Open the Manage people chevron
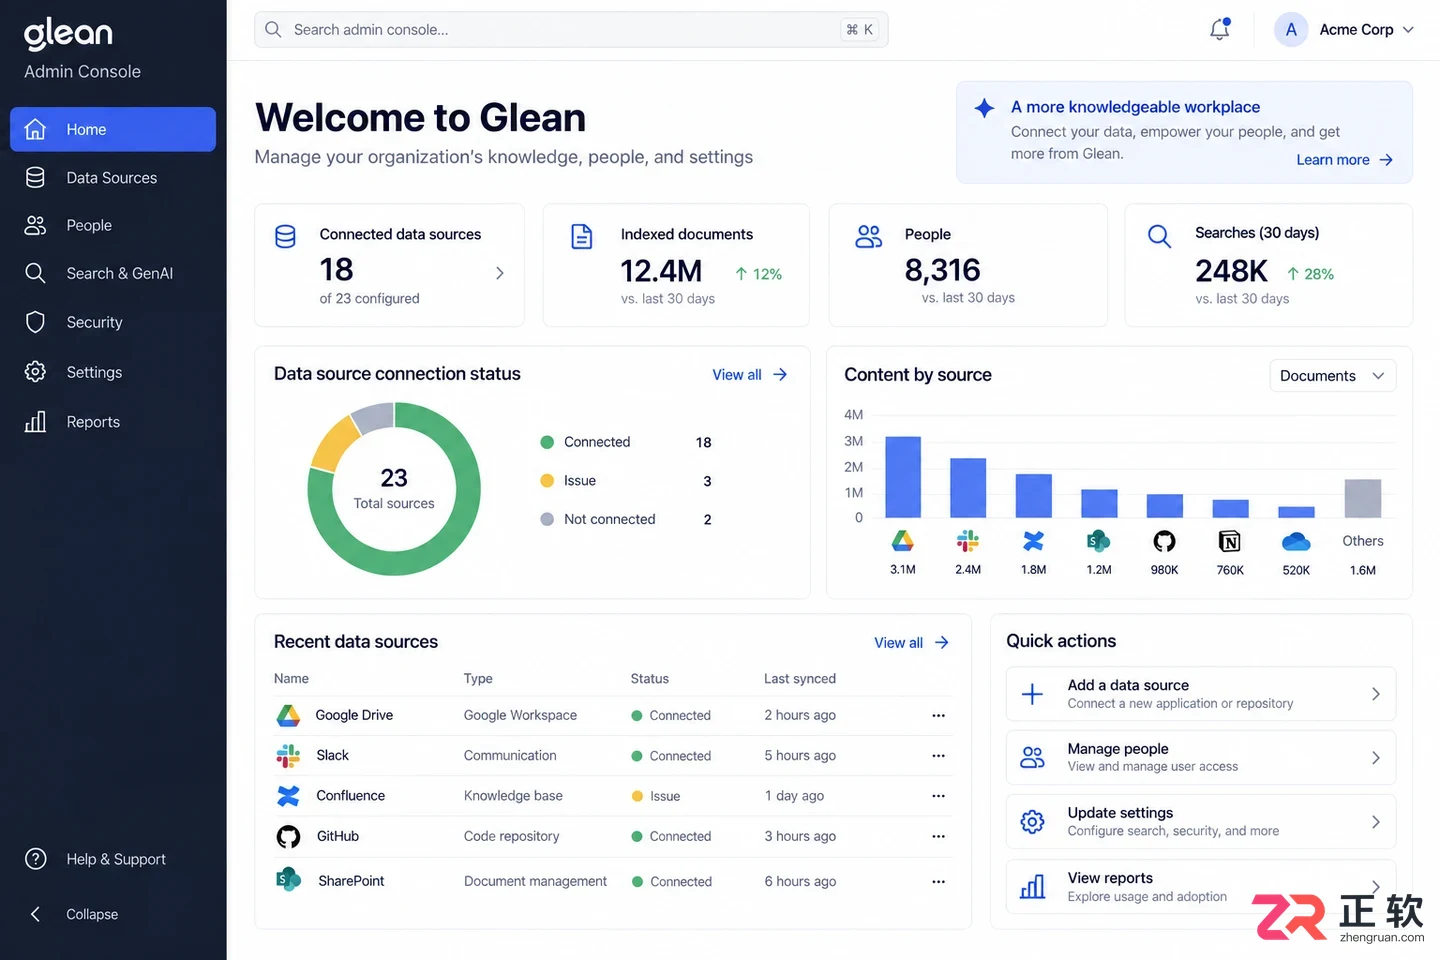Screen dimensions: 1440x960 [x=1376, y=758]
